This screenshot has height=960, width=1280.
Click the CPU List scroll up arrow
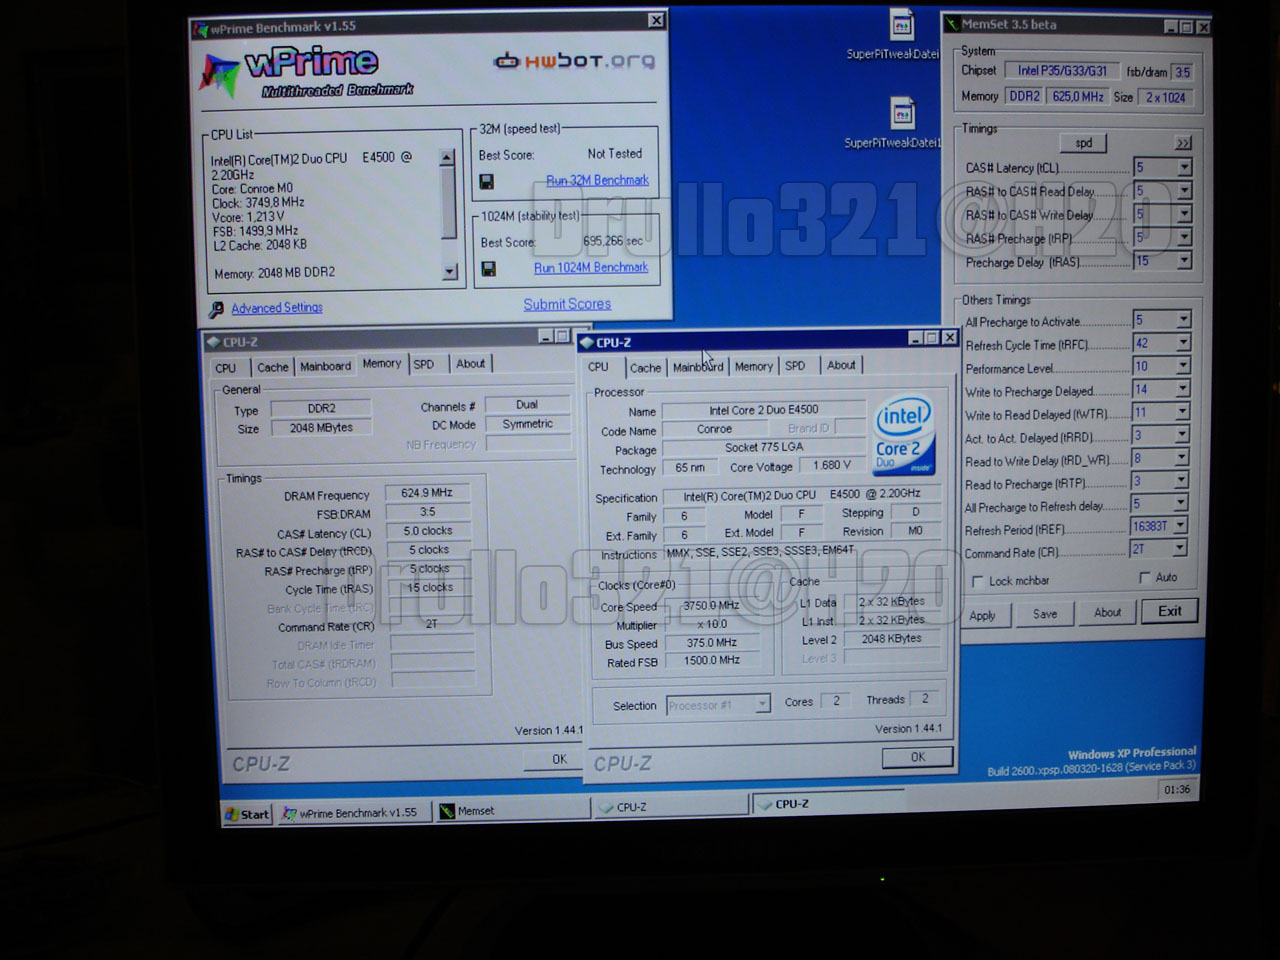pos(447,158)
